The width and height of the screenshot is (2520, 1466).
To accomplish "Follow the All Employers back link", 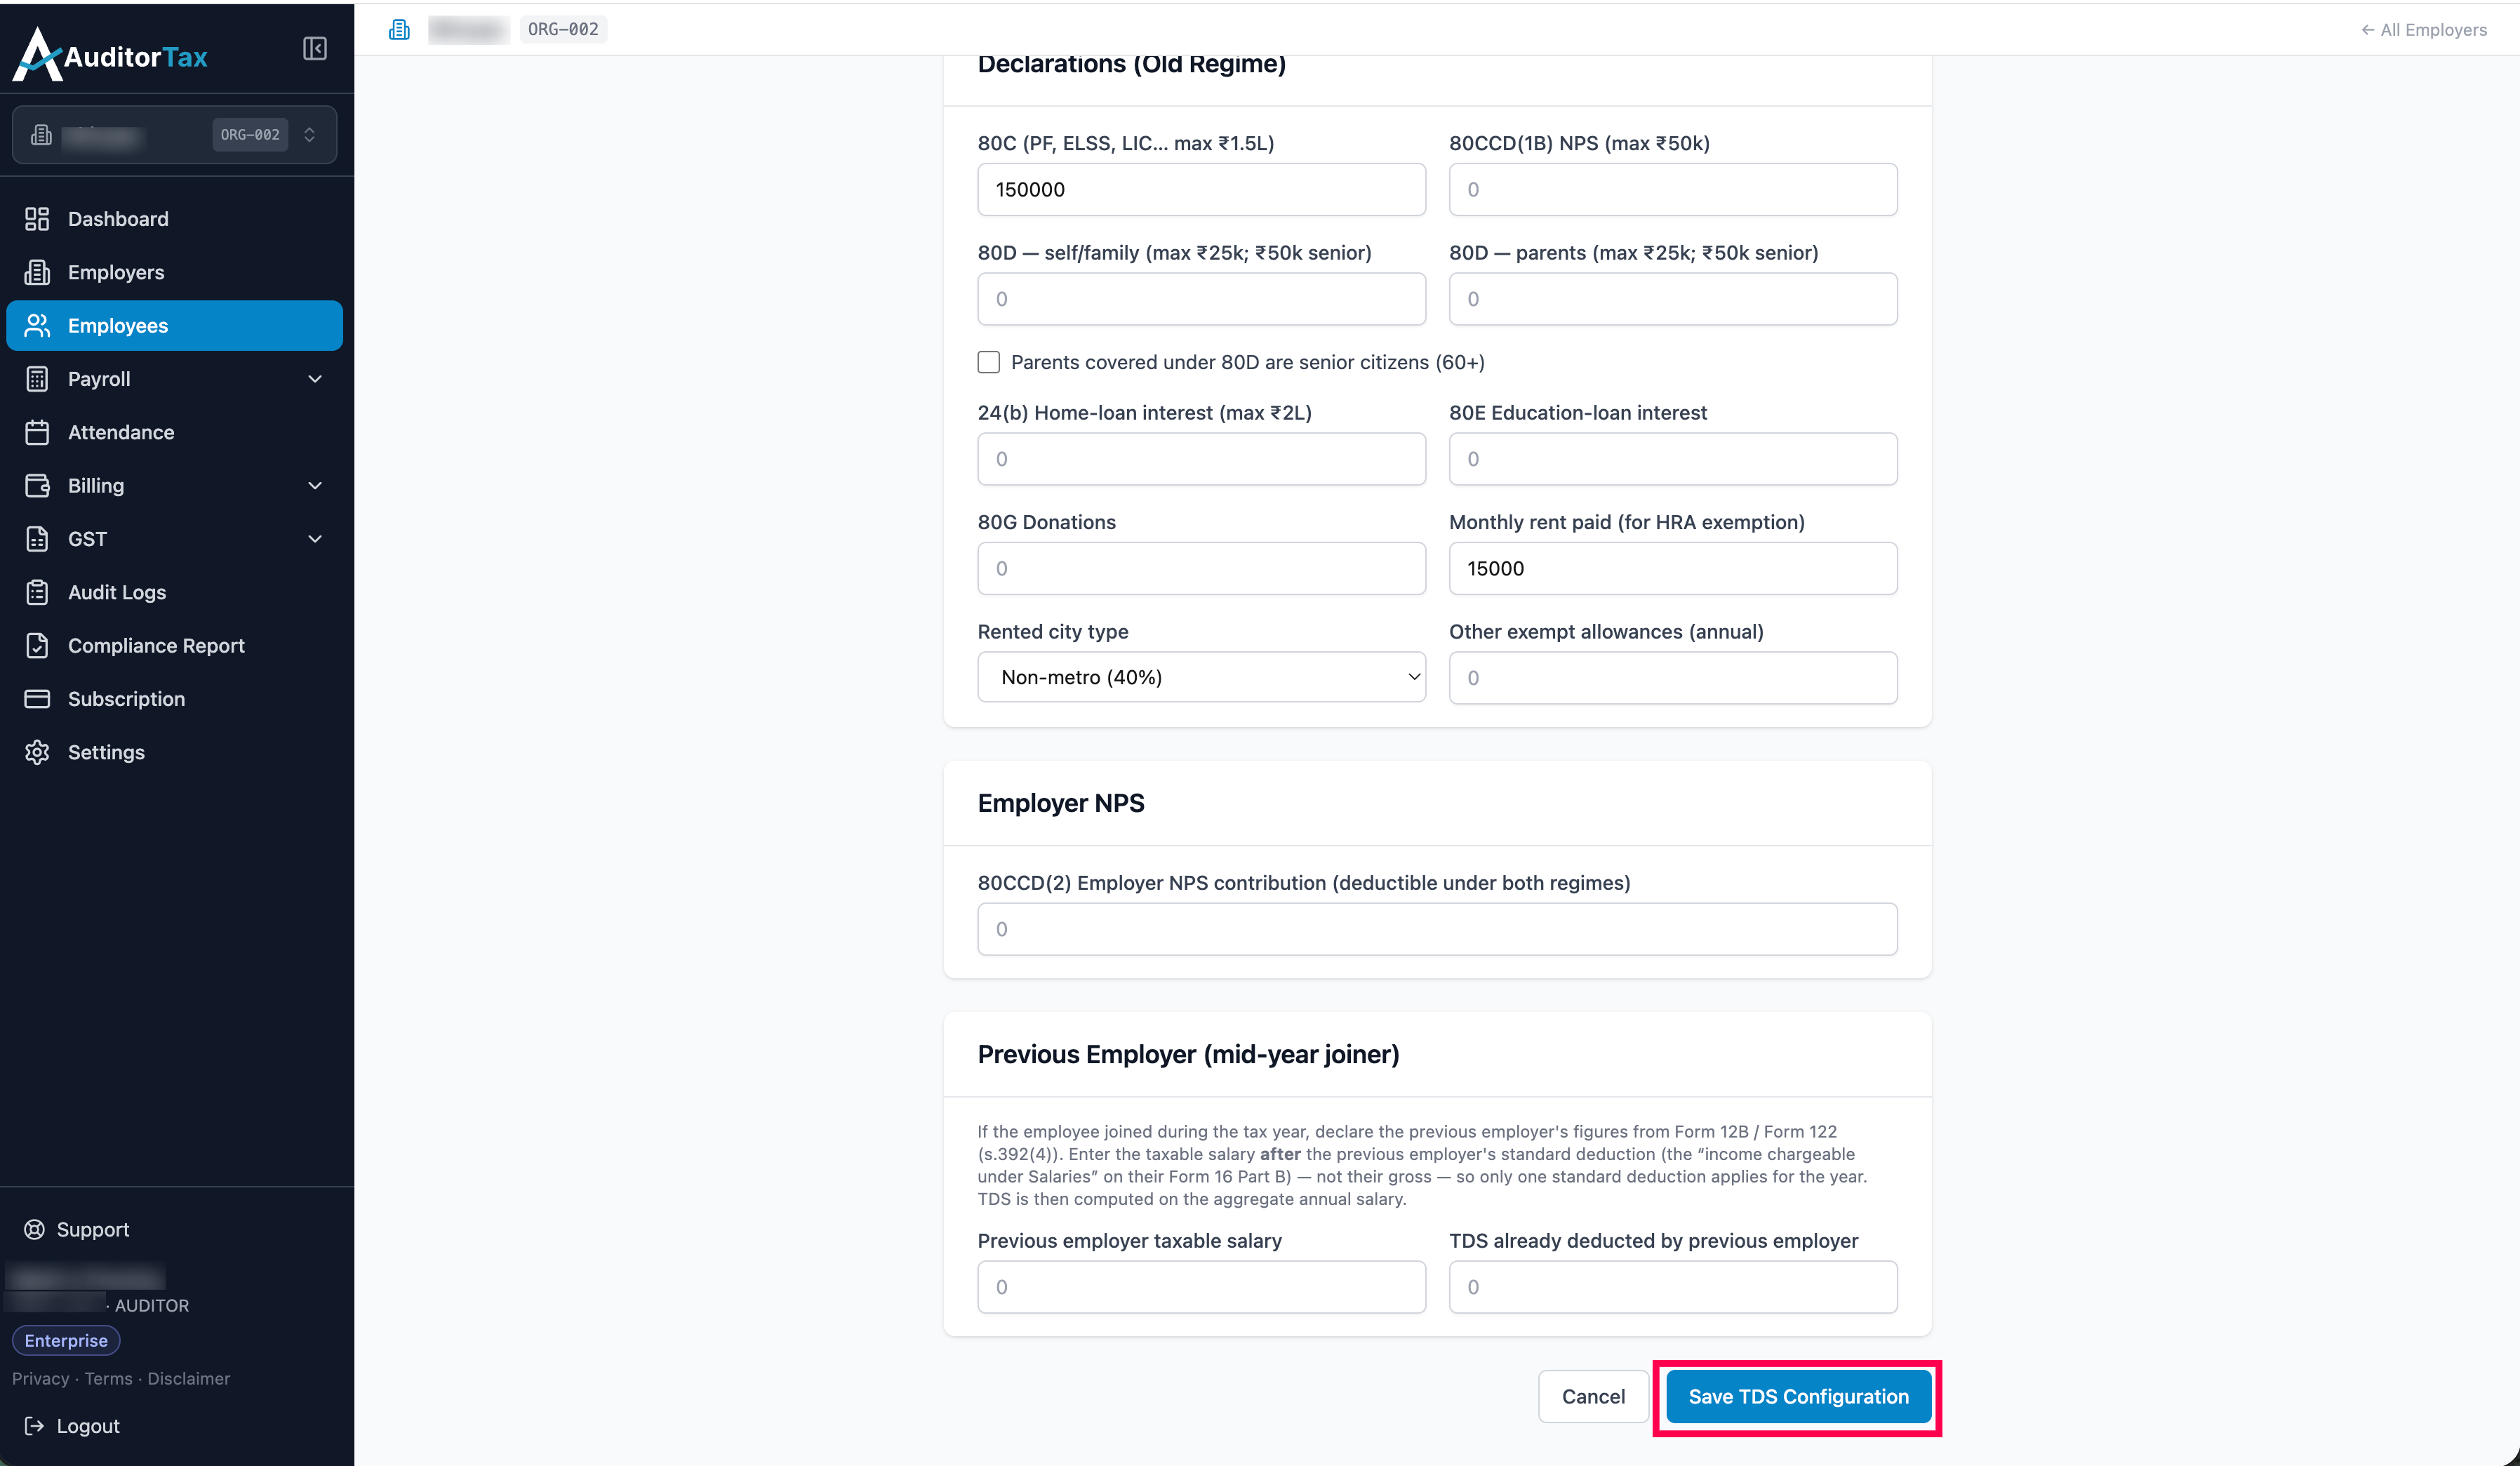I will coord(2424,30).
